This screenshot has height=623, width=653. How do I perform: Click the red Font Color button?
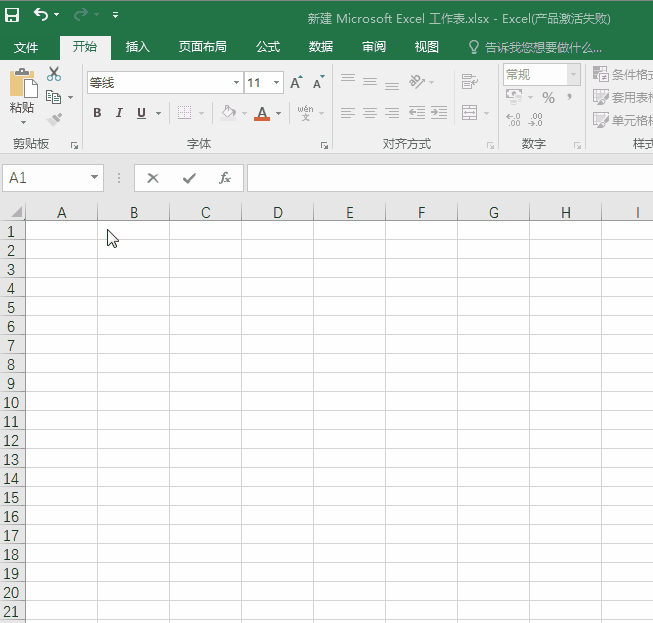[262, 113]
